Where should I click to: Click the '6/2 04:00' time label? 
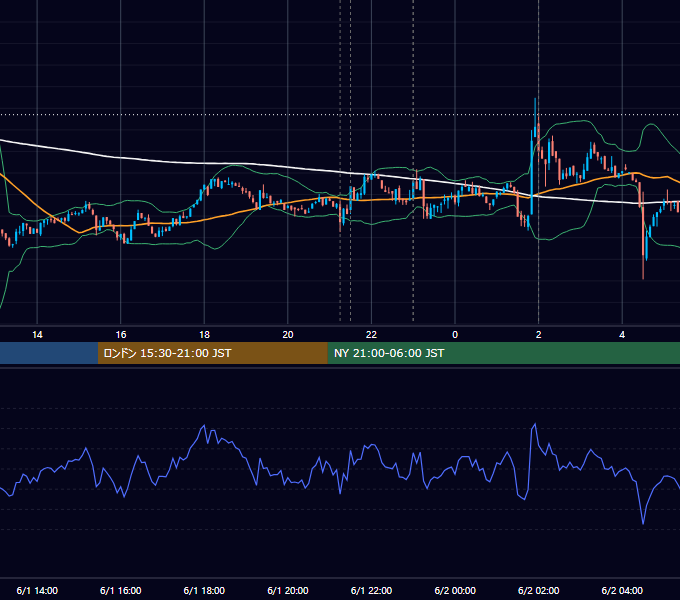622,590
